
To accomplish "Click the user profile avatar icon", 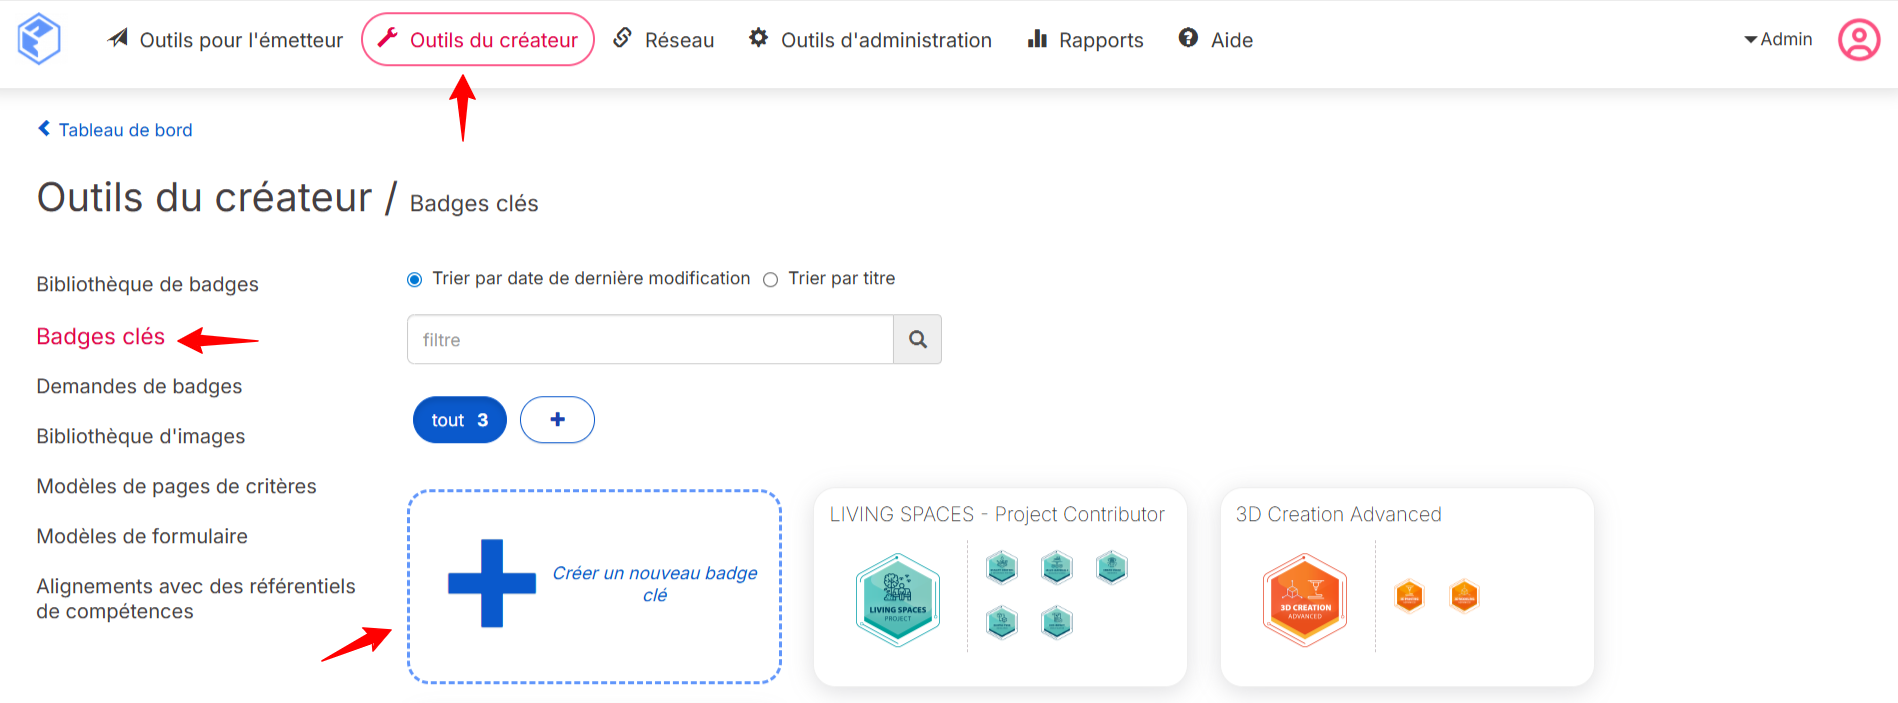I will pos(1859,40).
